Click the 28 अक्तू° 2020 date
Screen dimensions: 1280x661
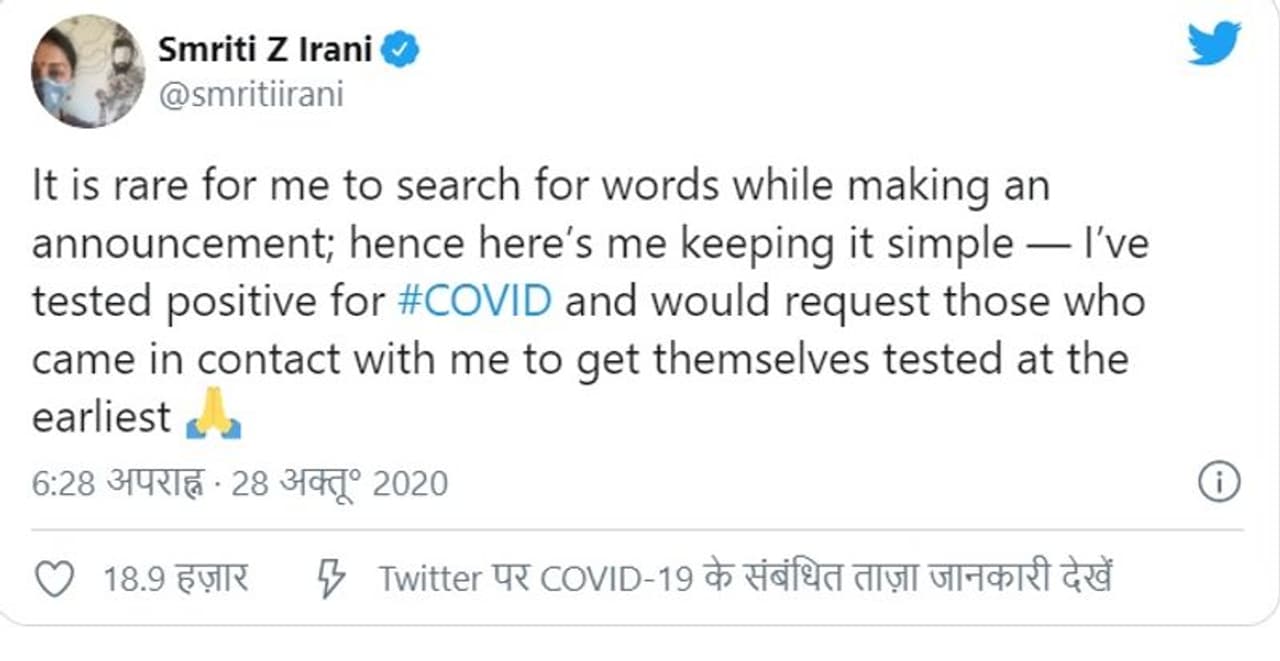340,484
